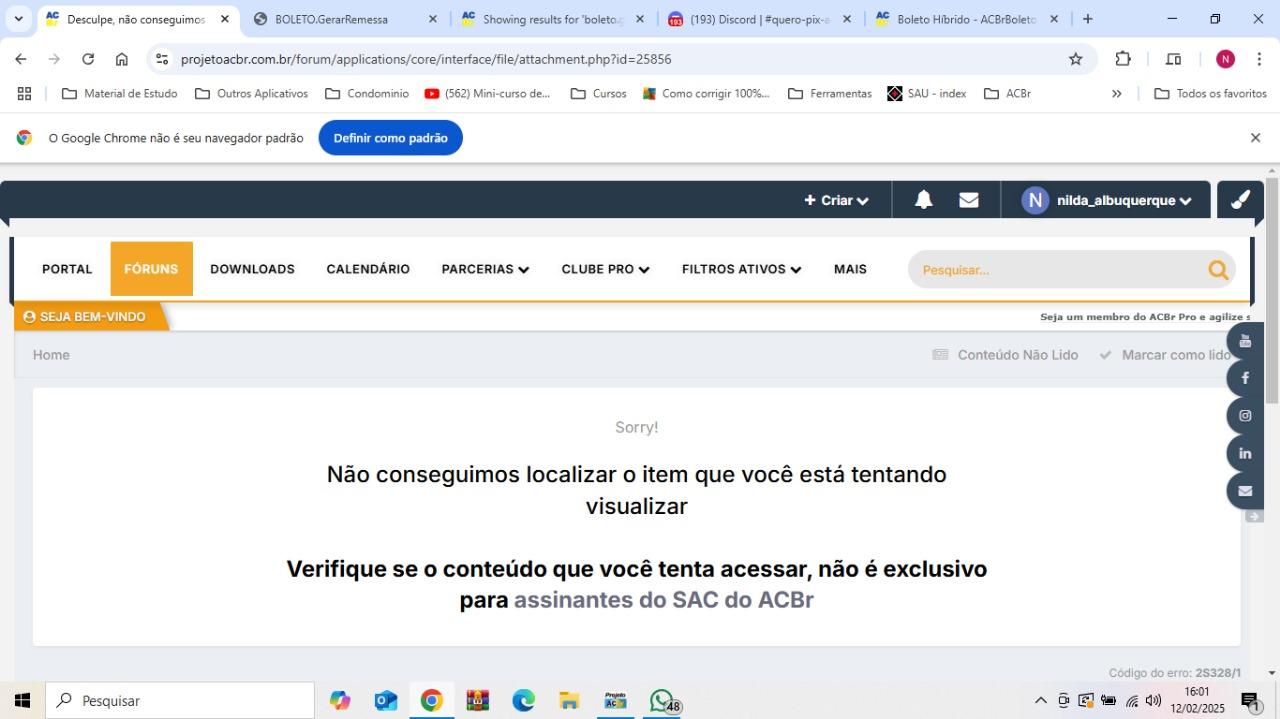This screenshot has height=719, width=1280.
Task: Click the orange search magnifier icon
Action: click(1217, 270)
